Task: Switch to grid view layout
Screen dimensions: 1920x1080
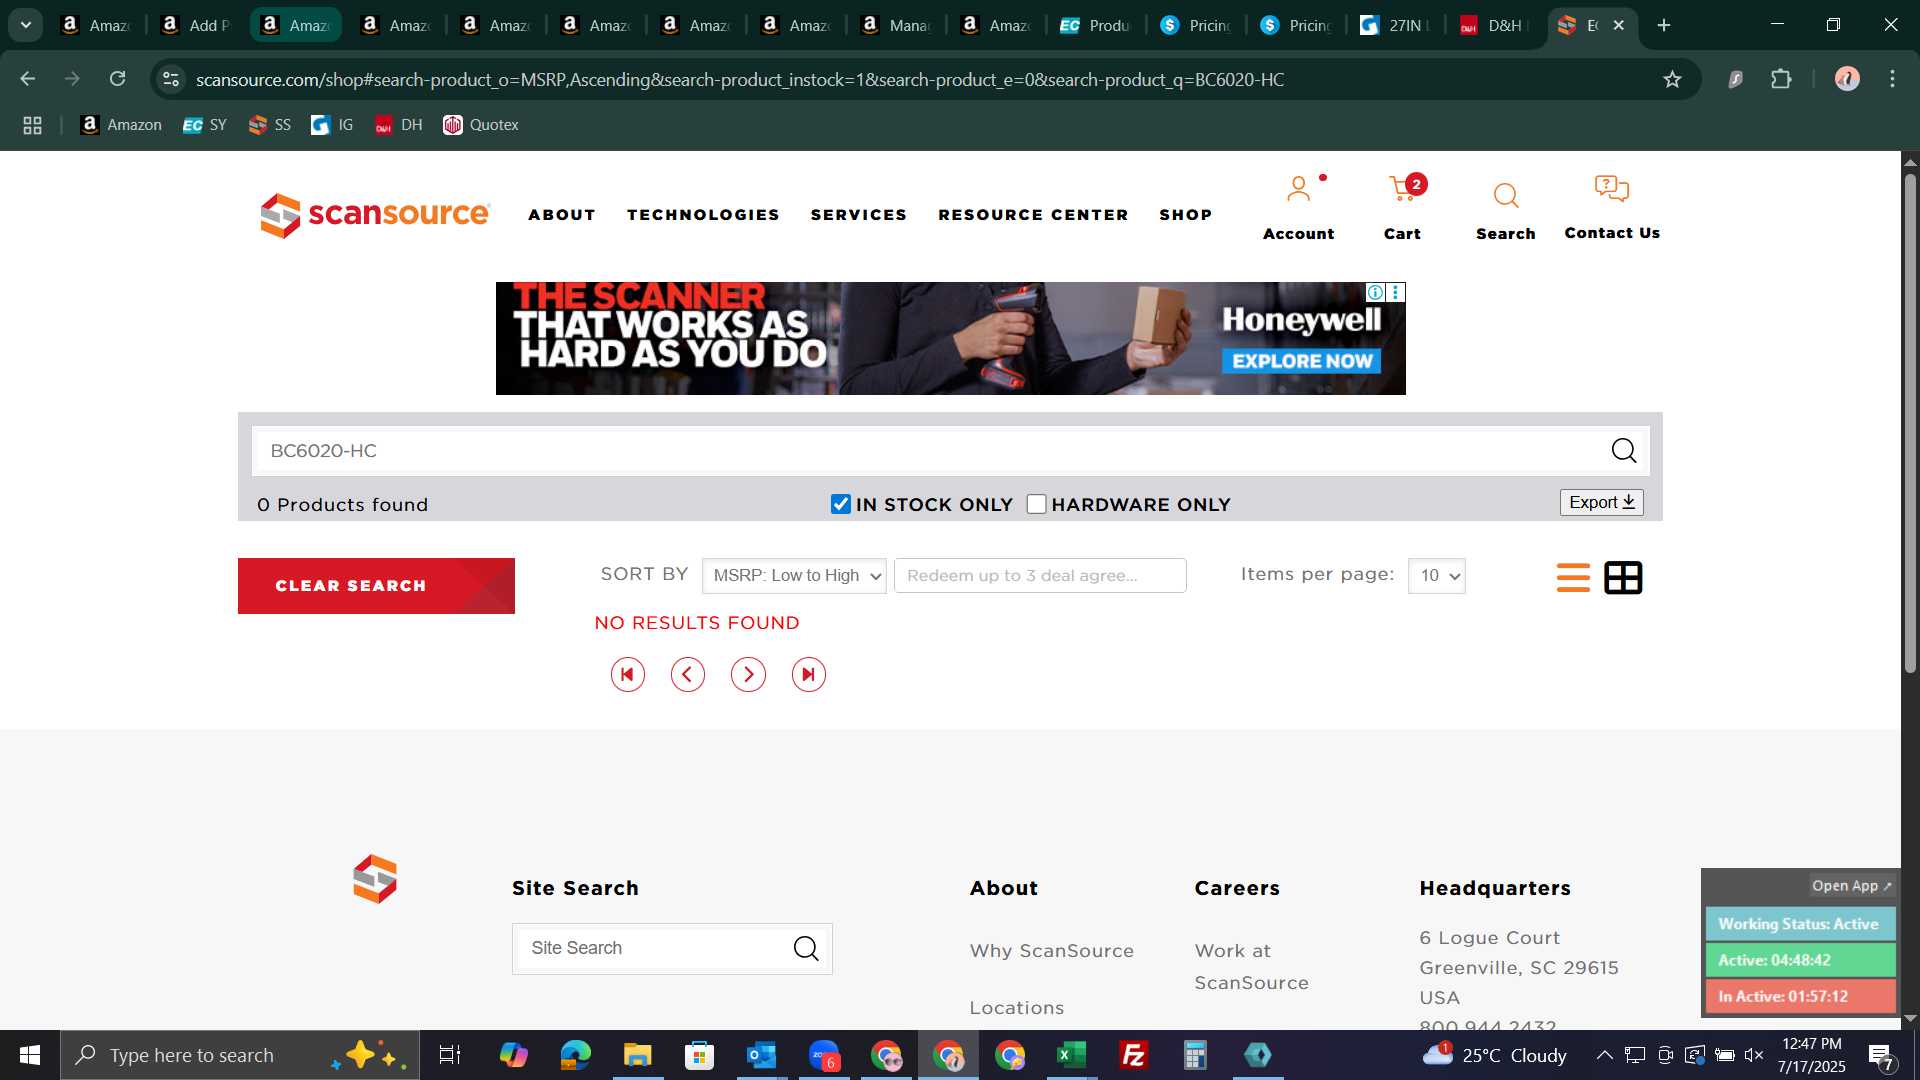Action: pos(1623,578)
